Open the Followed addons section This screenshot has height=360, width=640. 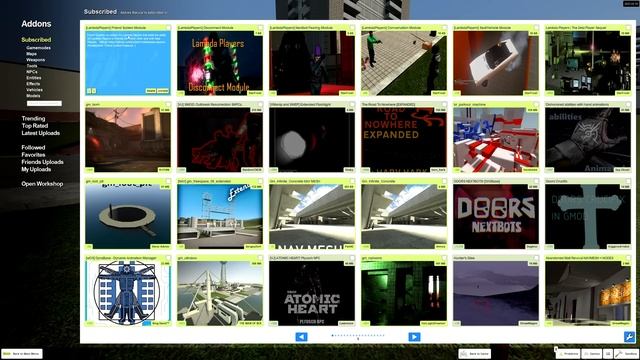[33, 147]
